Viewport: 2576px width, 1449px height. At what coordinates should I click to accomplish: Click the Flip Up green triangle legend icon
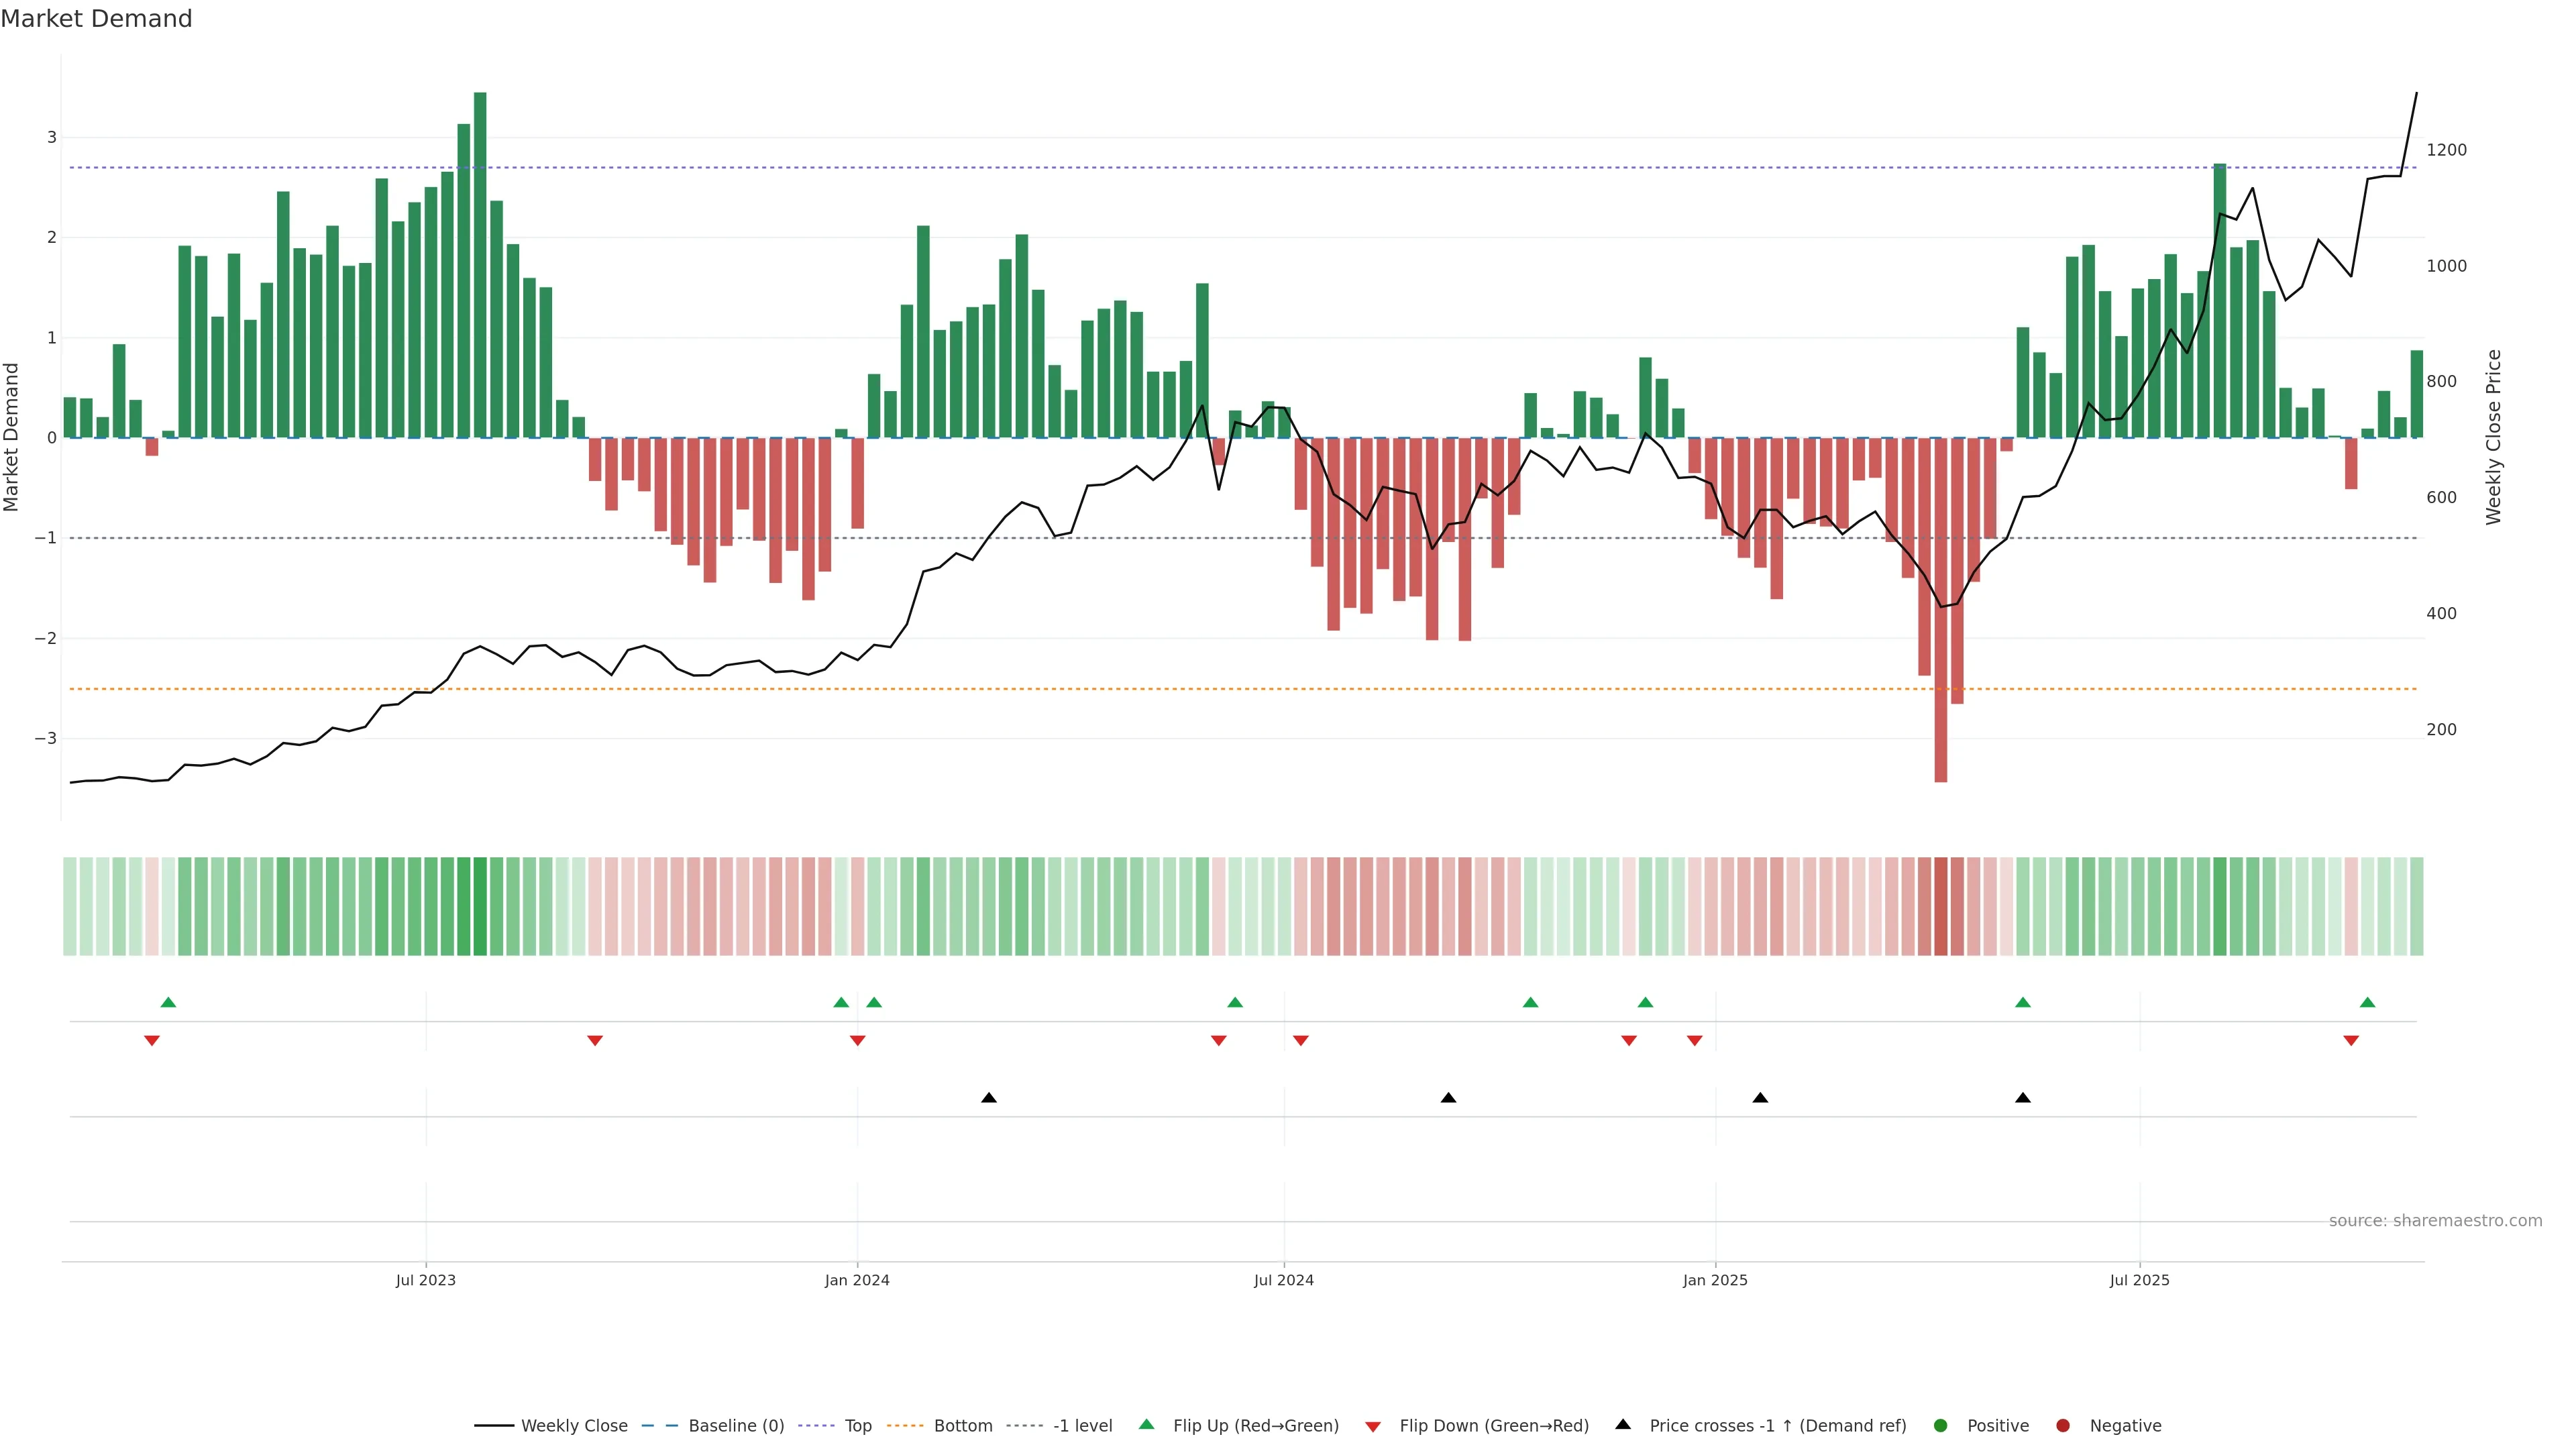point(1147,1425)
